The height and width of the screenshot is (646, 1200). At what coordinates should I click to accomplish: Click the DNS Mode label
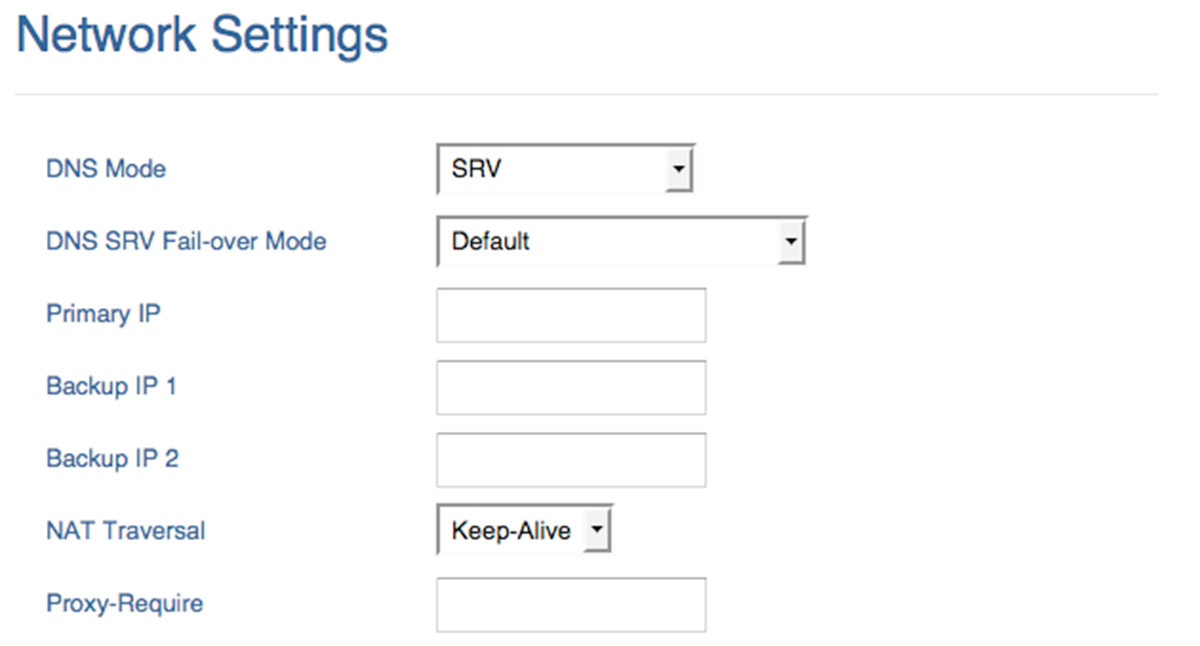(106, 169)
